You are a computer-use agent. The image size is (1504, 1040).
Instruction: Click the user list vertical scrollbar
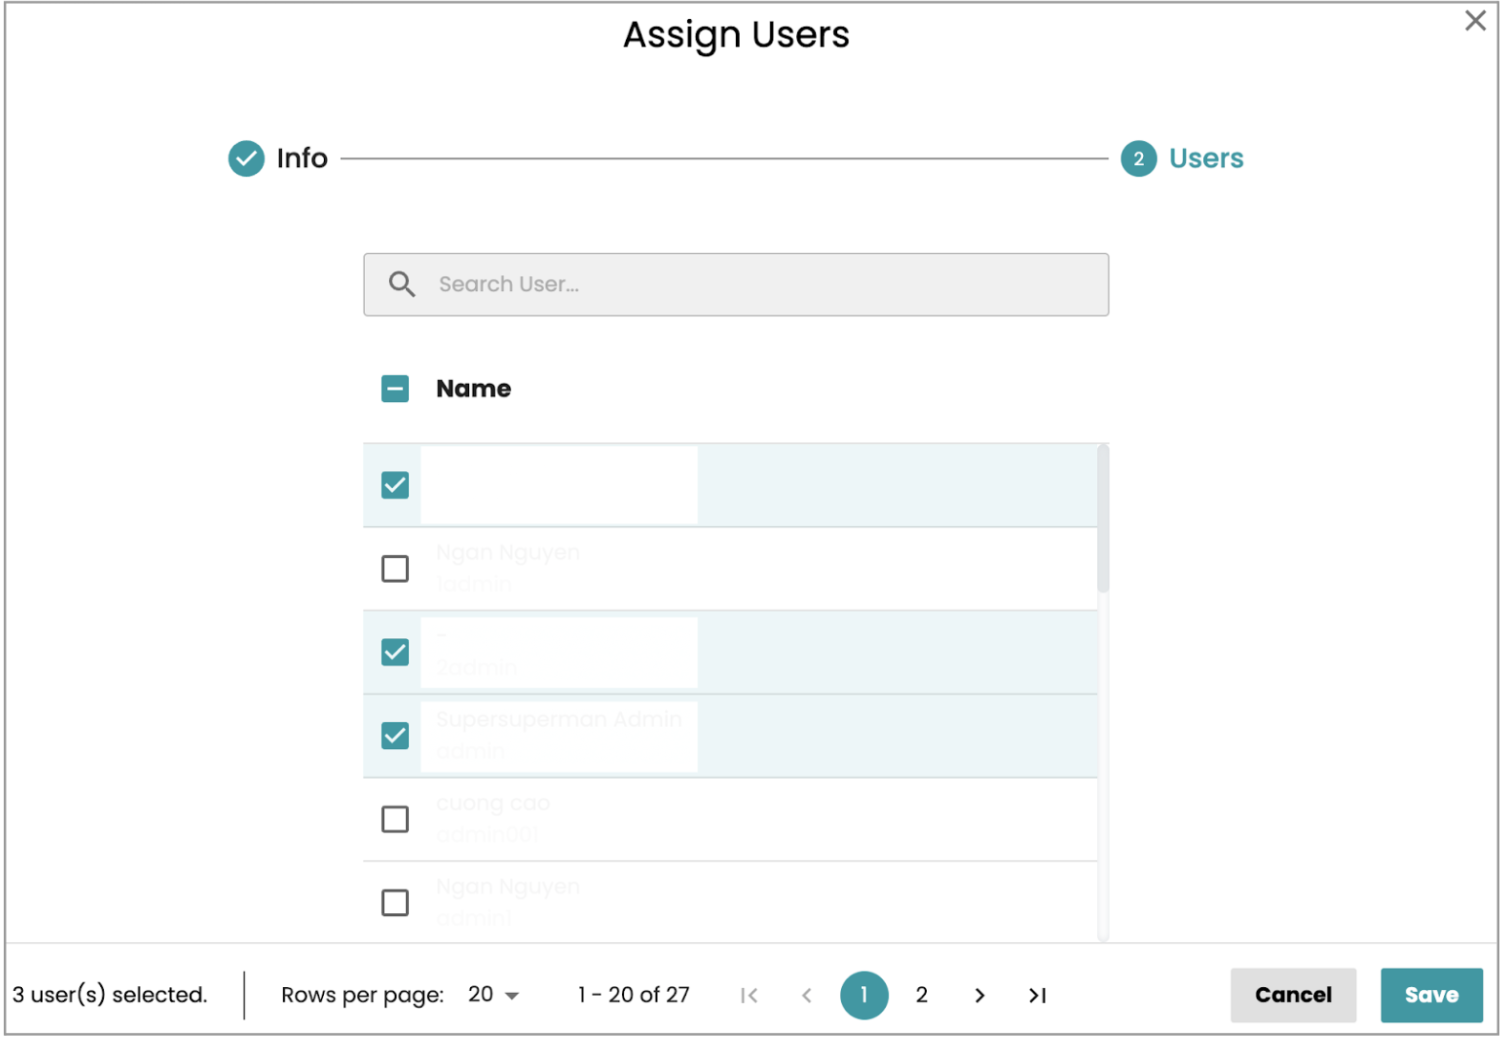[1103, 520]
